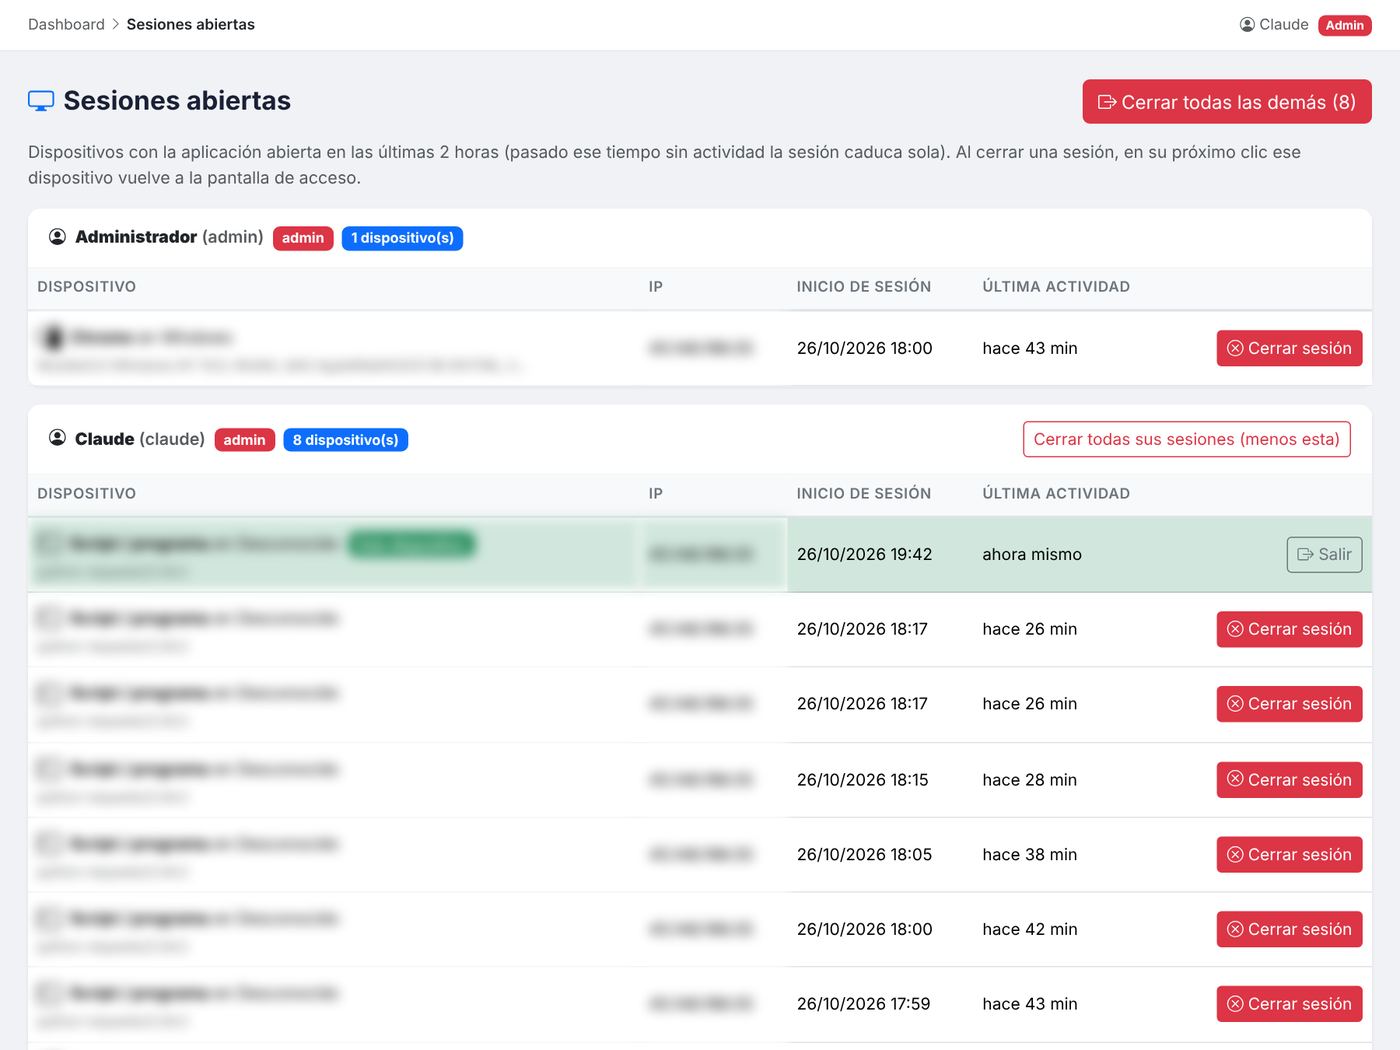Close the second 18:17 session row
The height and width of the screenshot is (1050, 1400).
1289,704
